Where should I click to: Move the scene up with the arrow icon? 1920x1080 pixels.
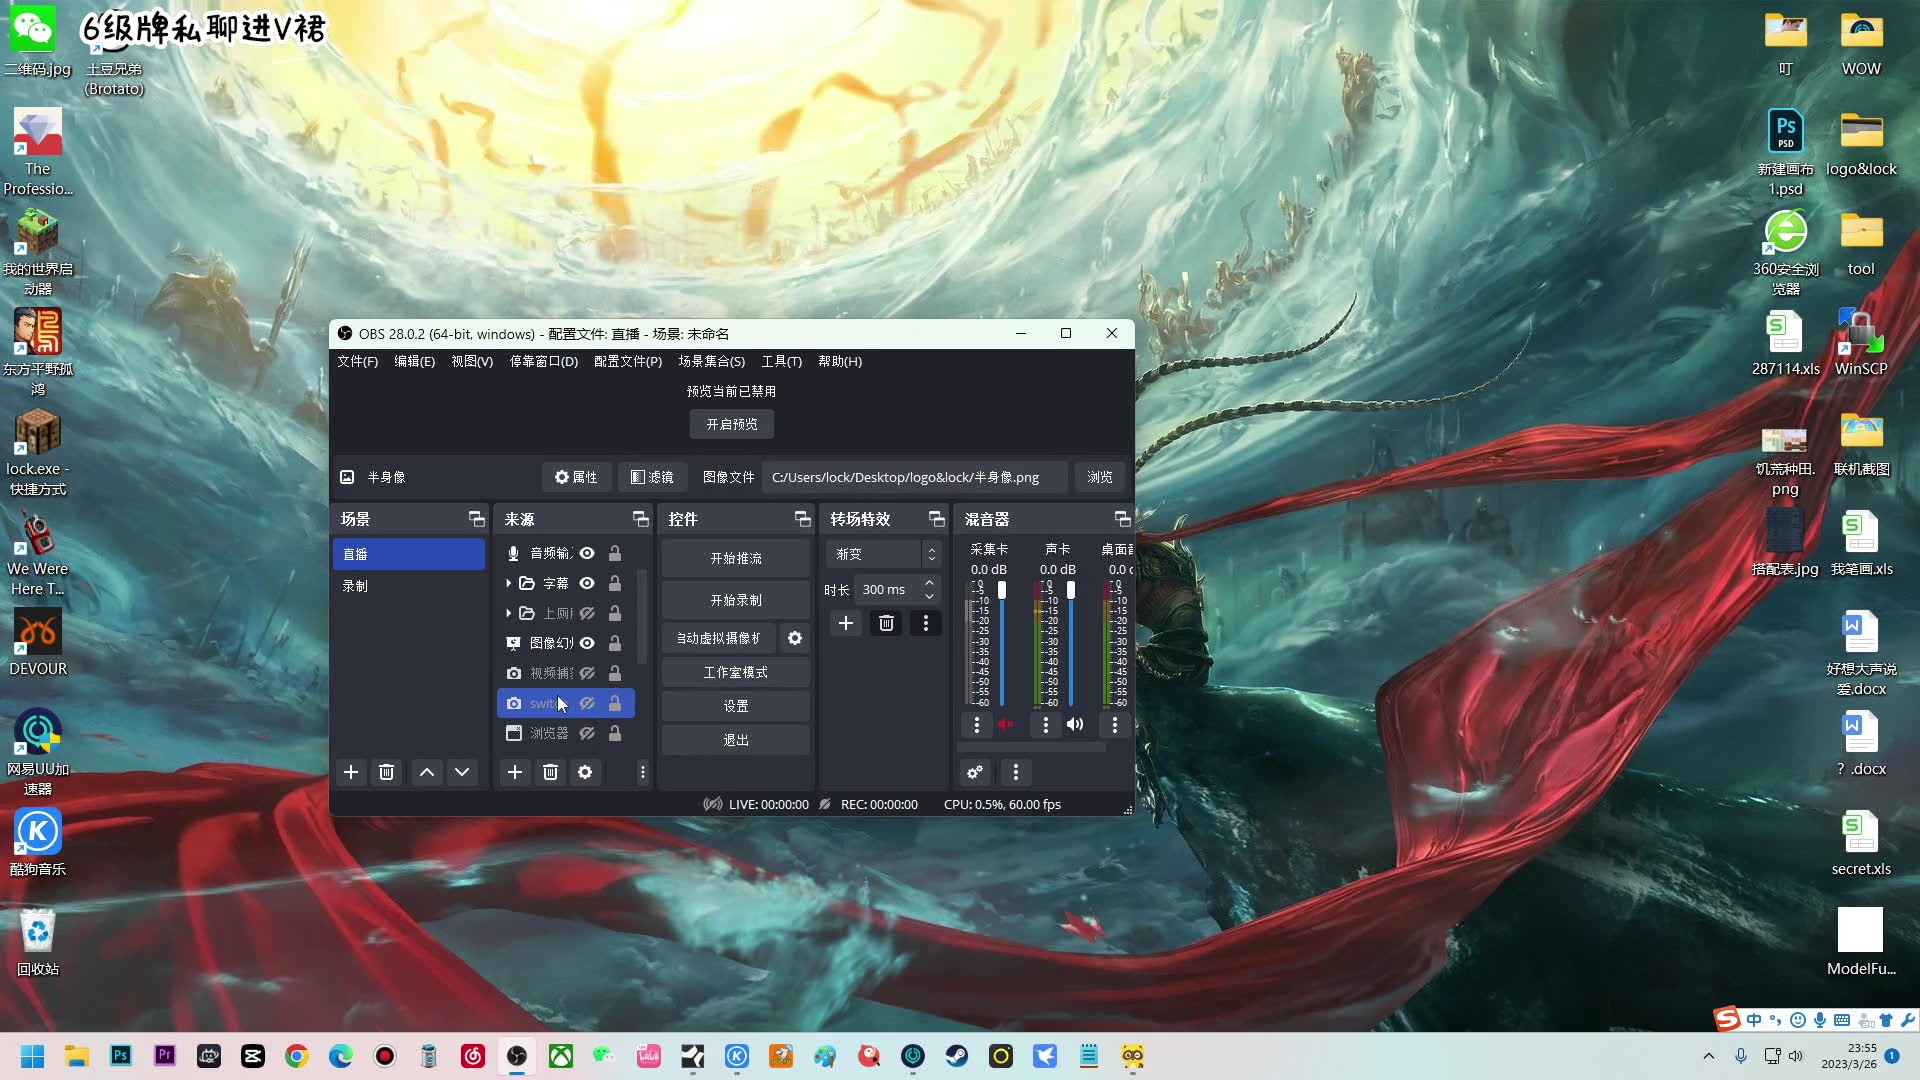[x=427, y=772]
